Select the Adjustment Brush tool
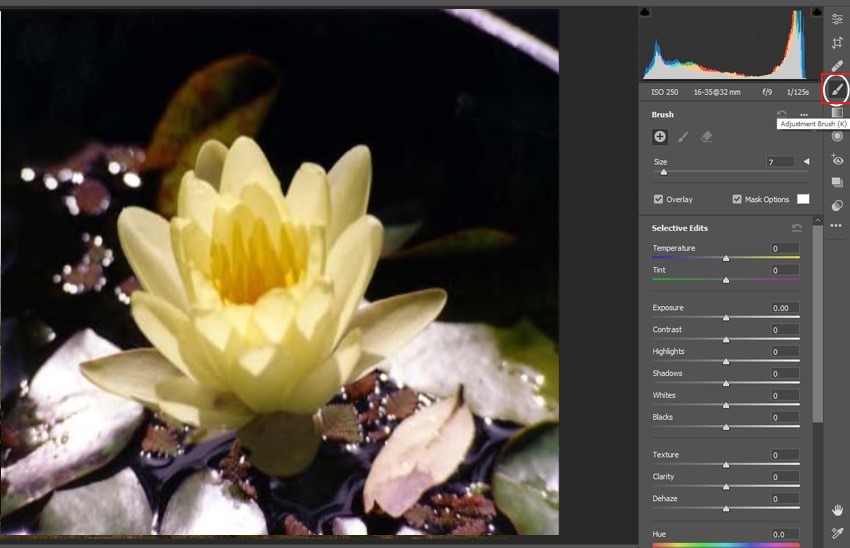Image resolution: width=850 pixels, height=548 pixels. click(x=836, y=90)
